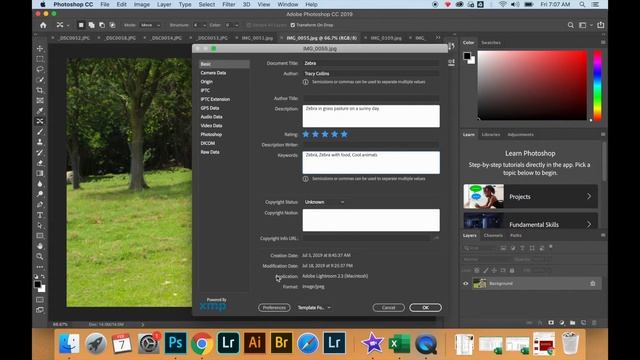
Task: Create a new group folder in Layers panel
Action: pyautogui.click(x=573, y=322)
